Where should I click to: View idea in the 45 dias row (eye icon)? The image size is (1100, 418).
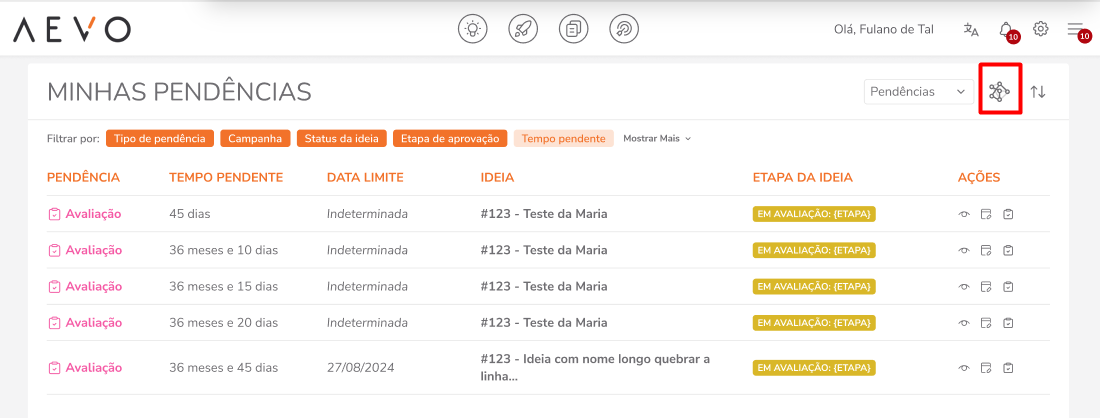pos(965,214)
